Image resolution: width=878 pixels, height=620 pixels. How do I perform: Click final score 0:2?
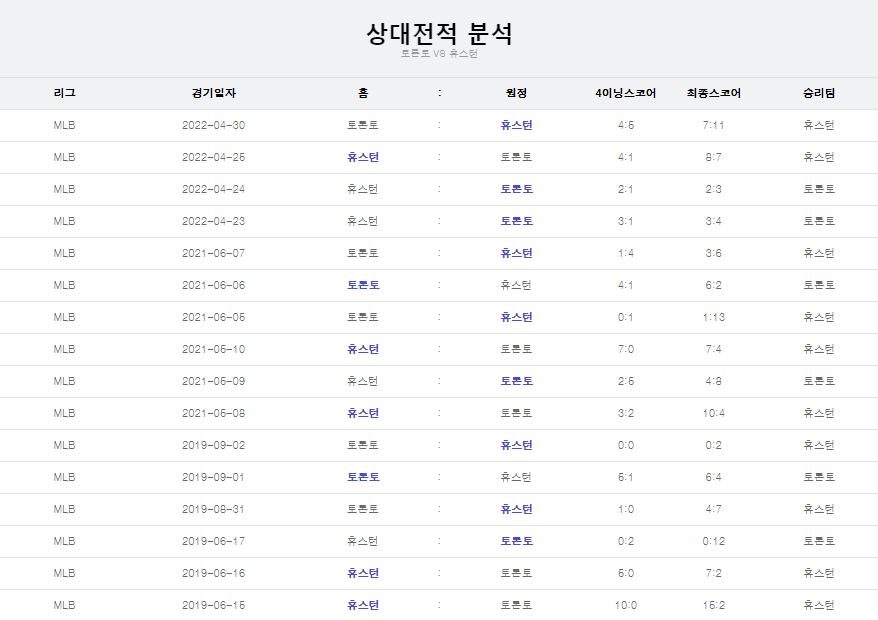tap(713, 445)
